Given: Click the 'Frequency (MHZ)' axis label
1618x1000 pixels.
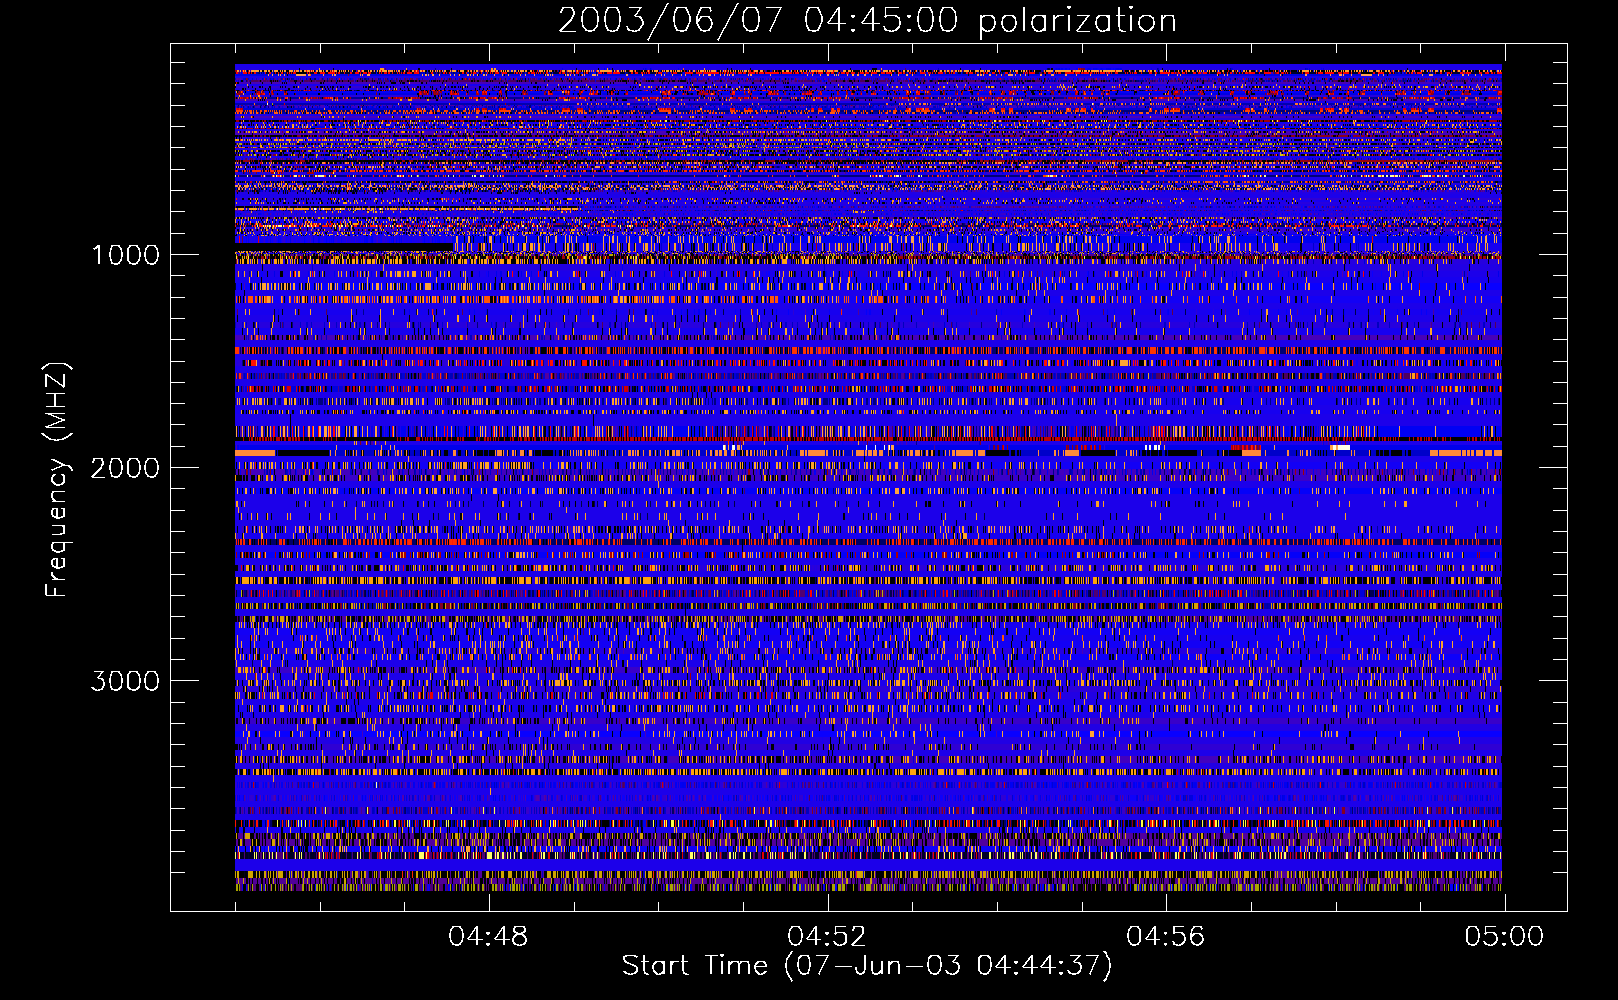Looking at the screenshot, I should tap(57, 480).
